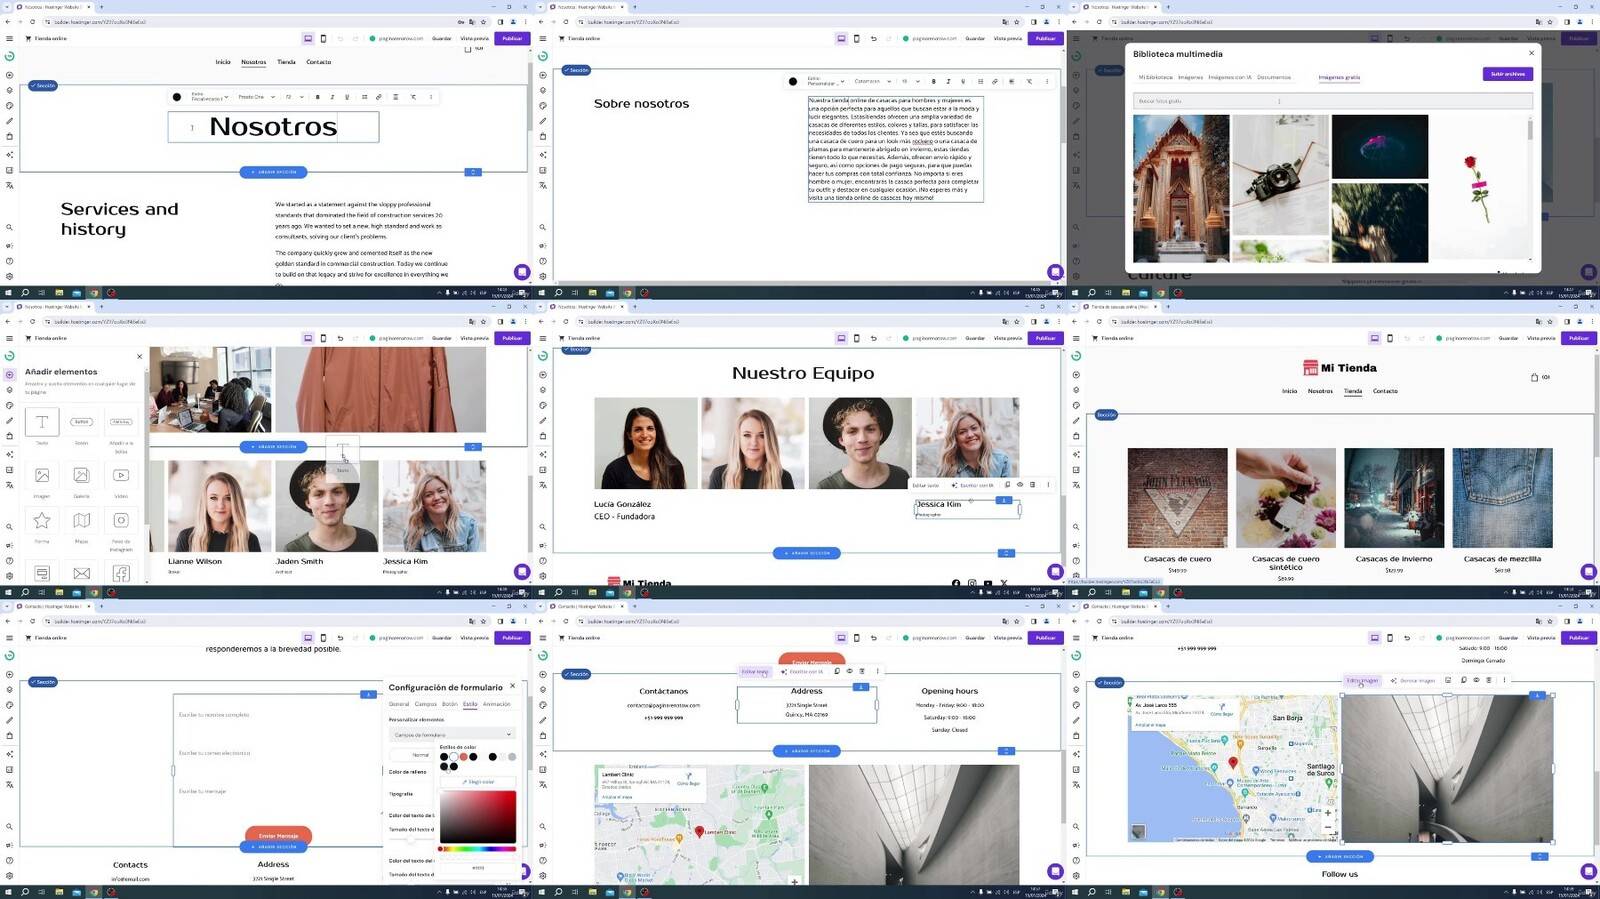This screenshot has height=899, width=1600.
Task: Toggle the visibility eye in the Address text toolbar
Action: [849, 671]
